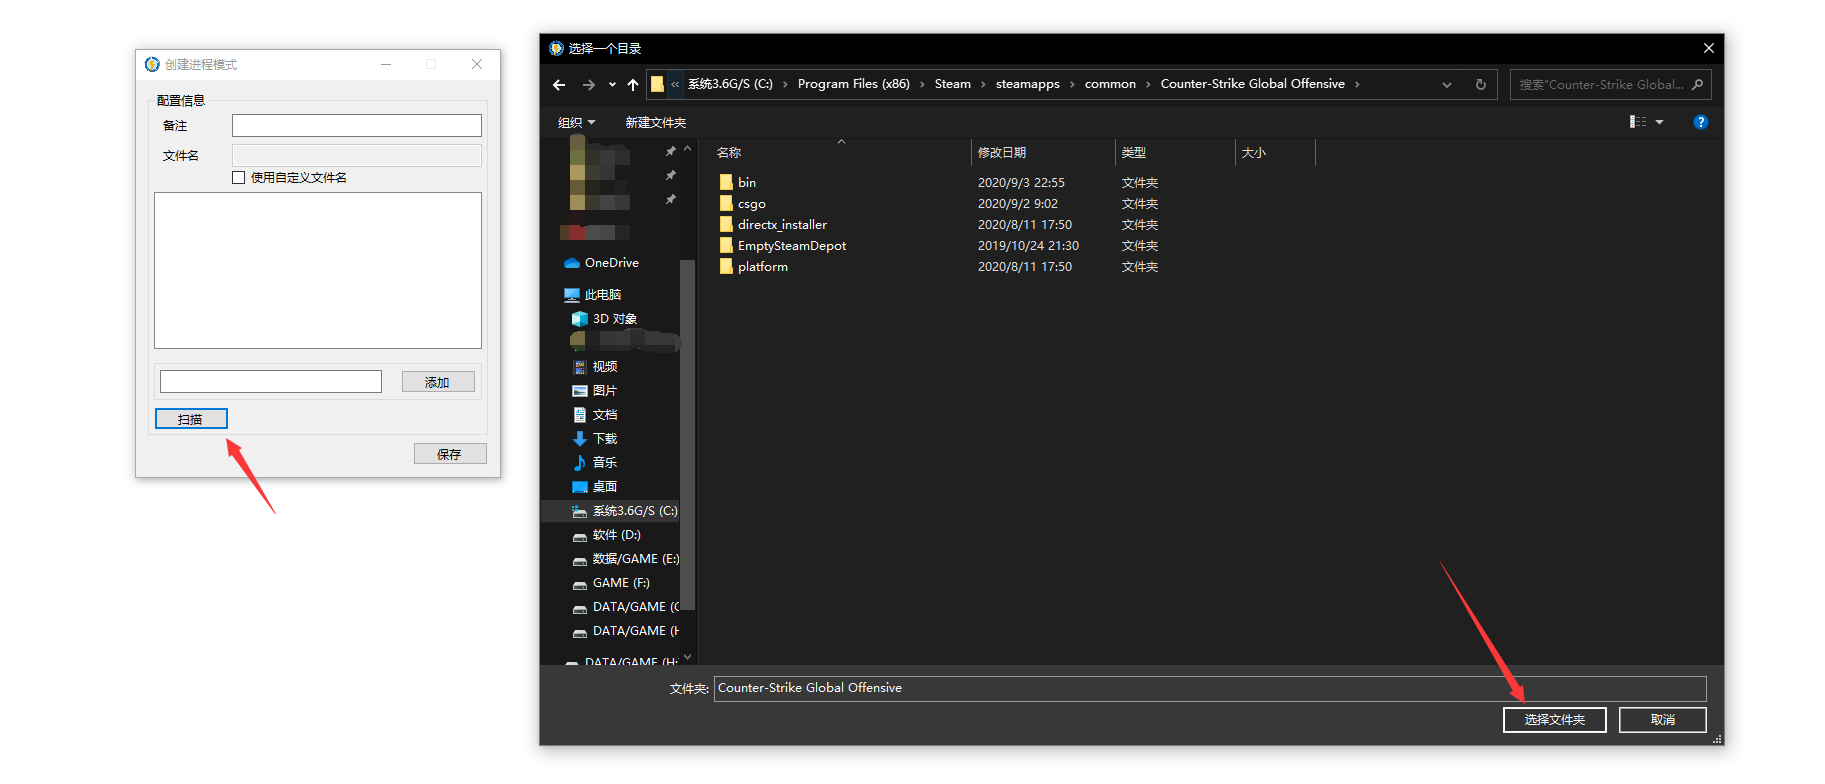Open recent locations dropdown arrow
The height and width of the screenshot is (784, 1825).
point(612,85)
